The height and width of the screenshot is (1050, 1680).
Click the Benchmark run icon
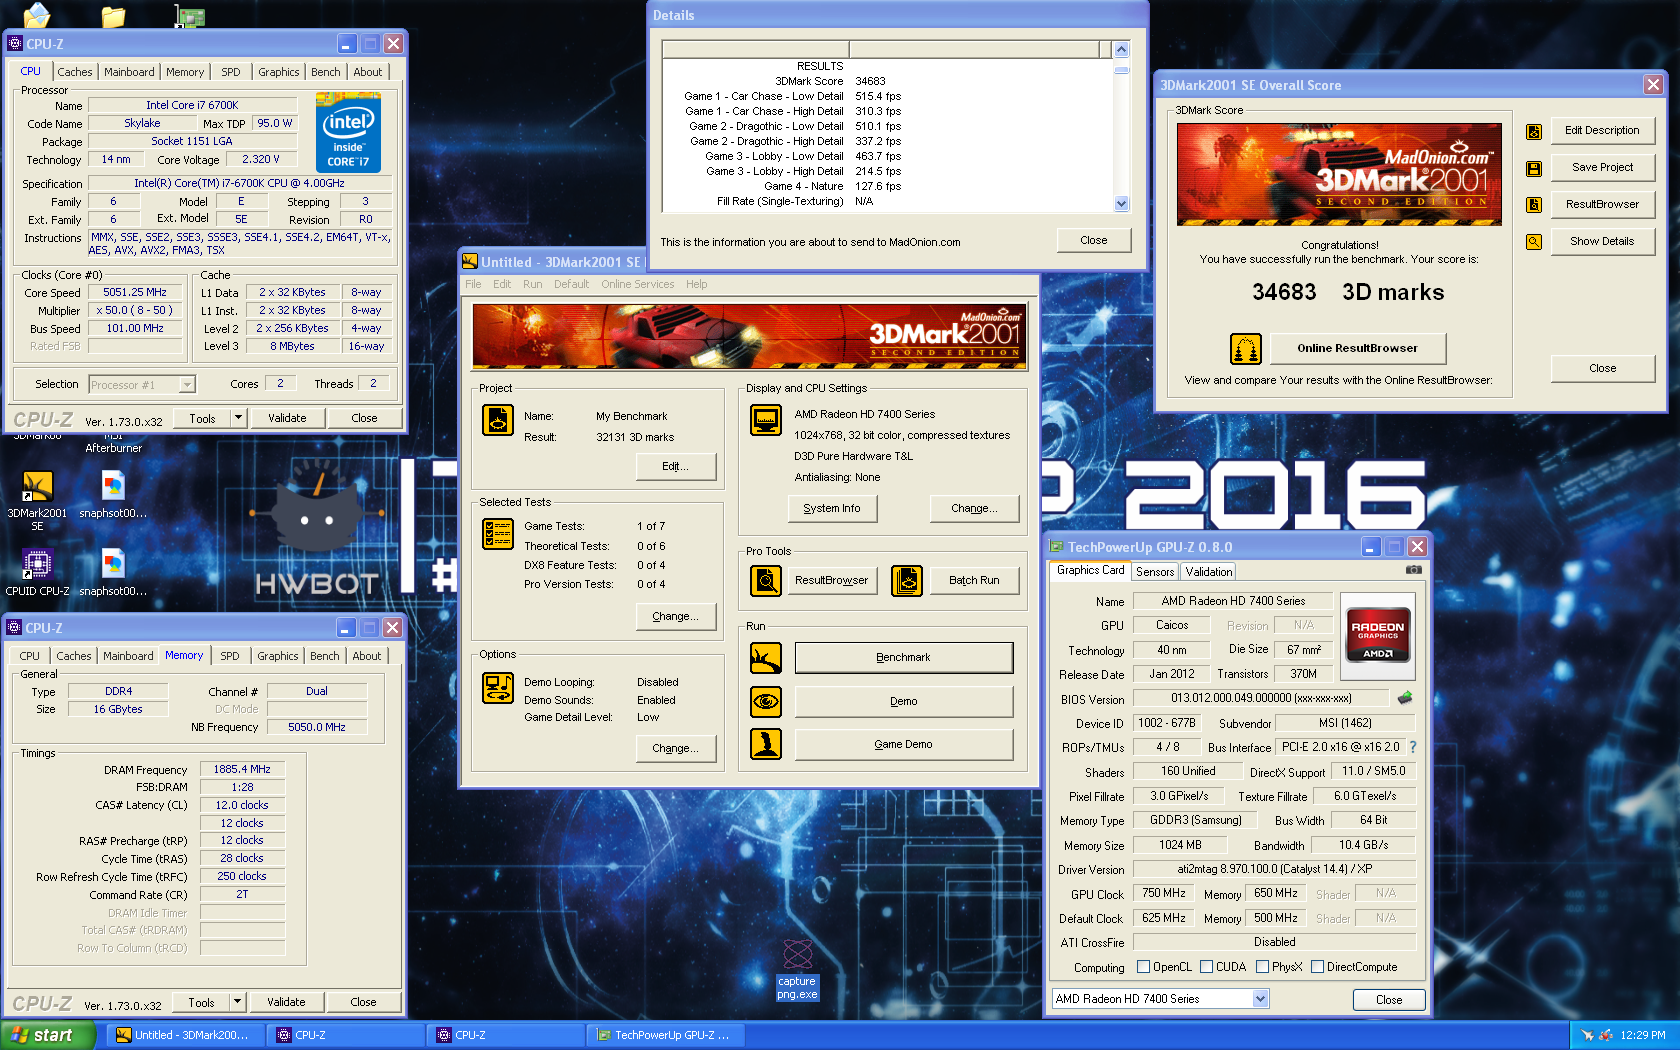coord(766,658)
